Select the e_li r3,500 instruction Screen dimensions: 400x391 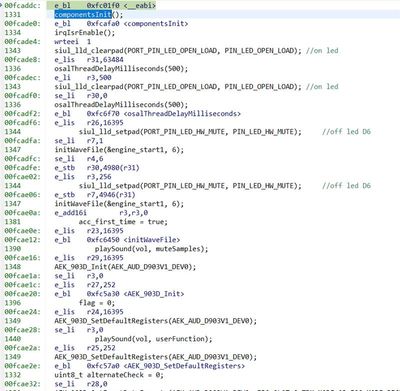point(83,78)
